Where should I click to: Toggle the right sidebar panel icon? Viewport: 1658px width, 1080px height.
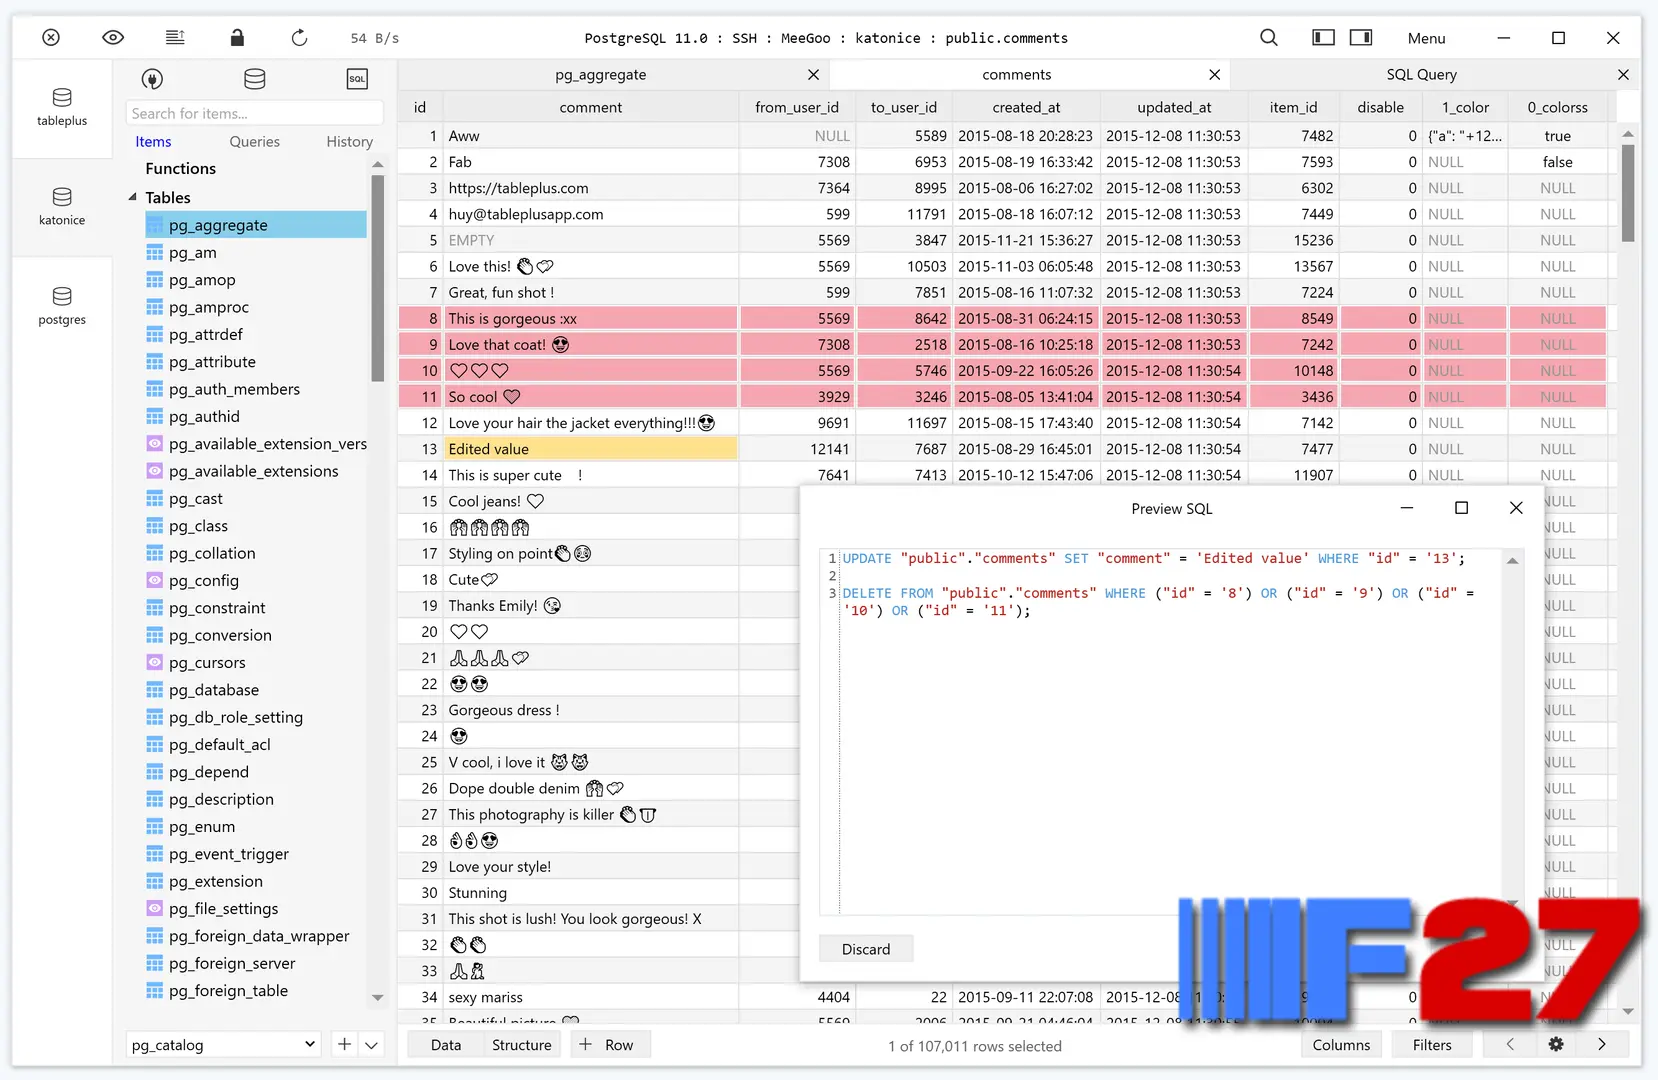coord(1361,38)
